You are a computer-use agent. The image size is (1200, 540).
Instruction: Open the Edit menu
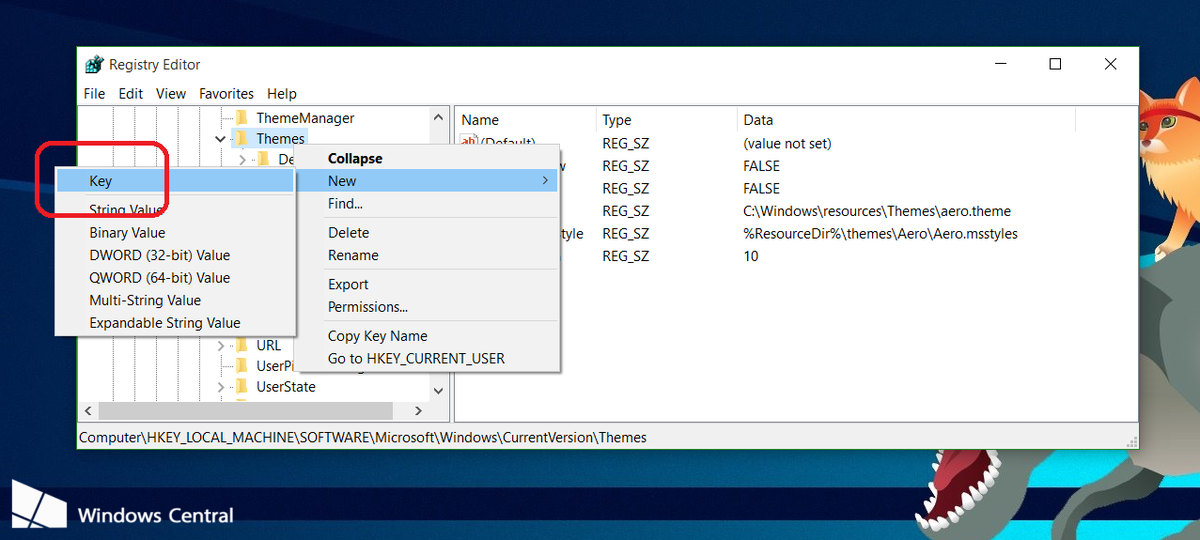(131, 93)
